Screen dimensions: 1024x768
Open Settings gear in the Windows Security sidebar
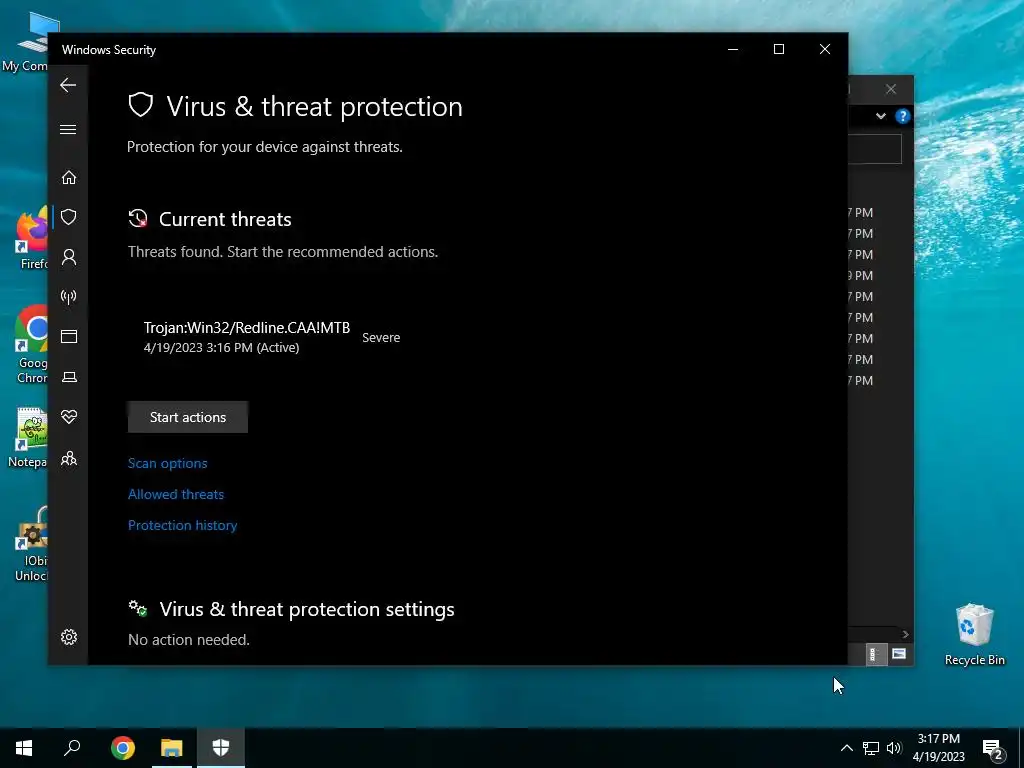pos(69,637)
